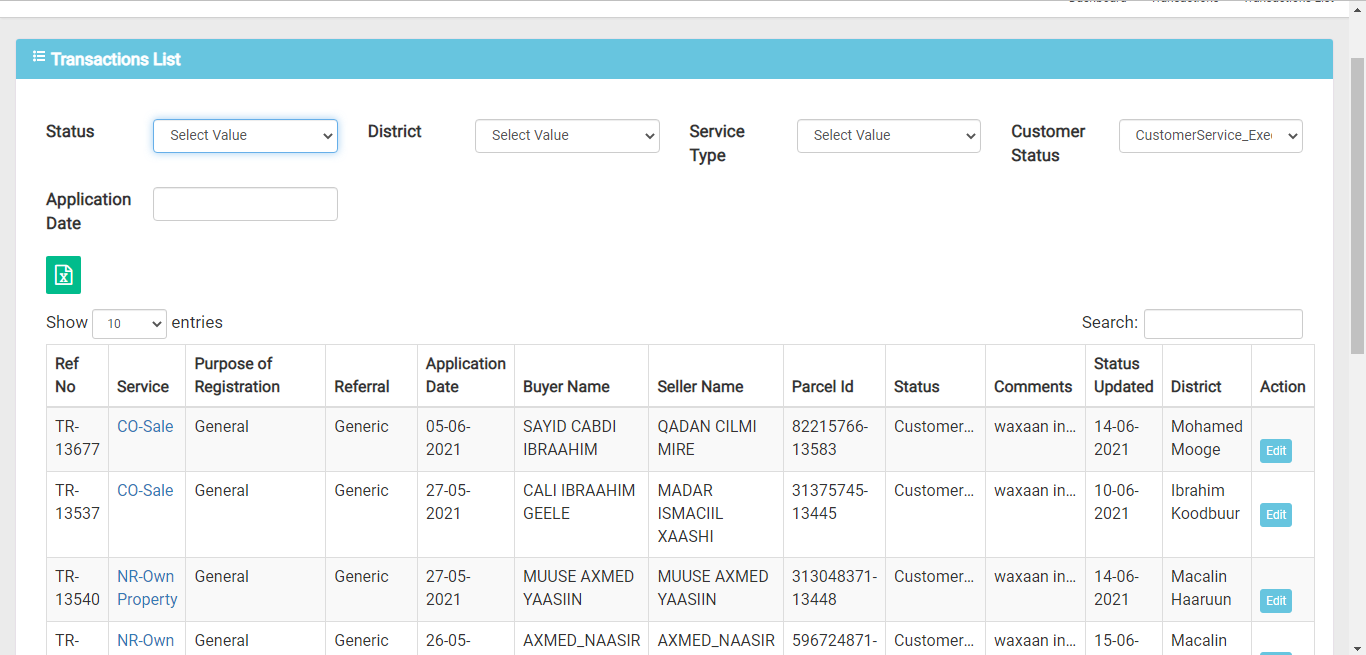
Task: Click the Action column header
Action: tap(1283, 375)
